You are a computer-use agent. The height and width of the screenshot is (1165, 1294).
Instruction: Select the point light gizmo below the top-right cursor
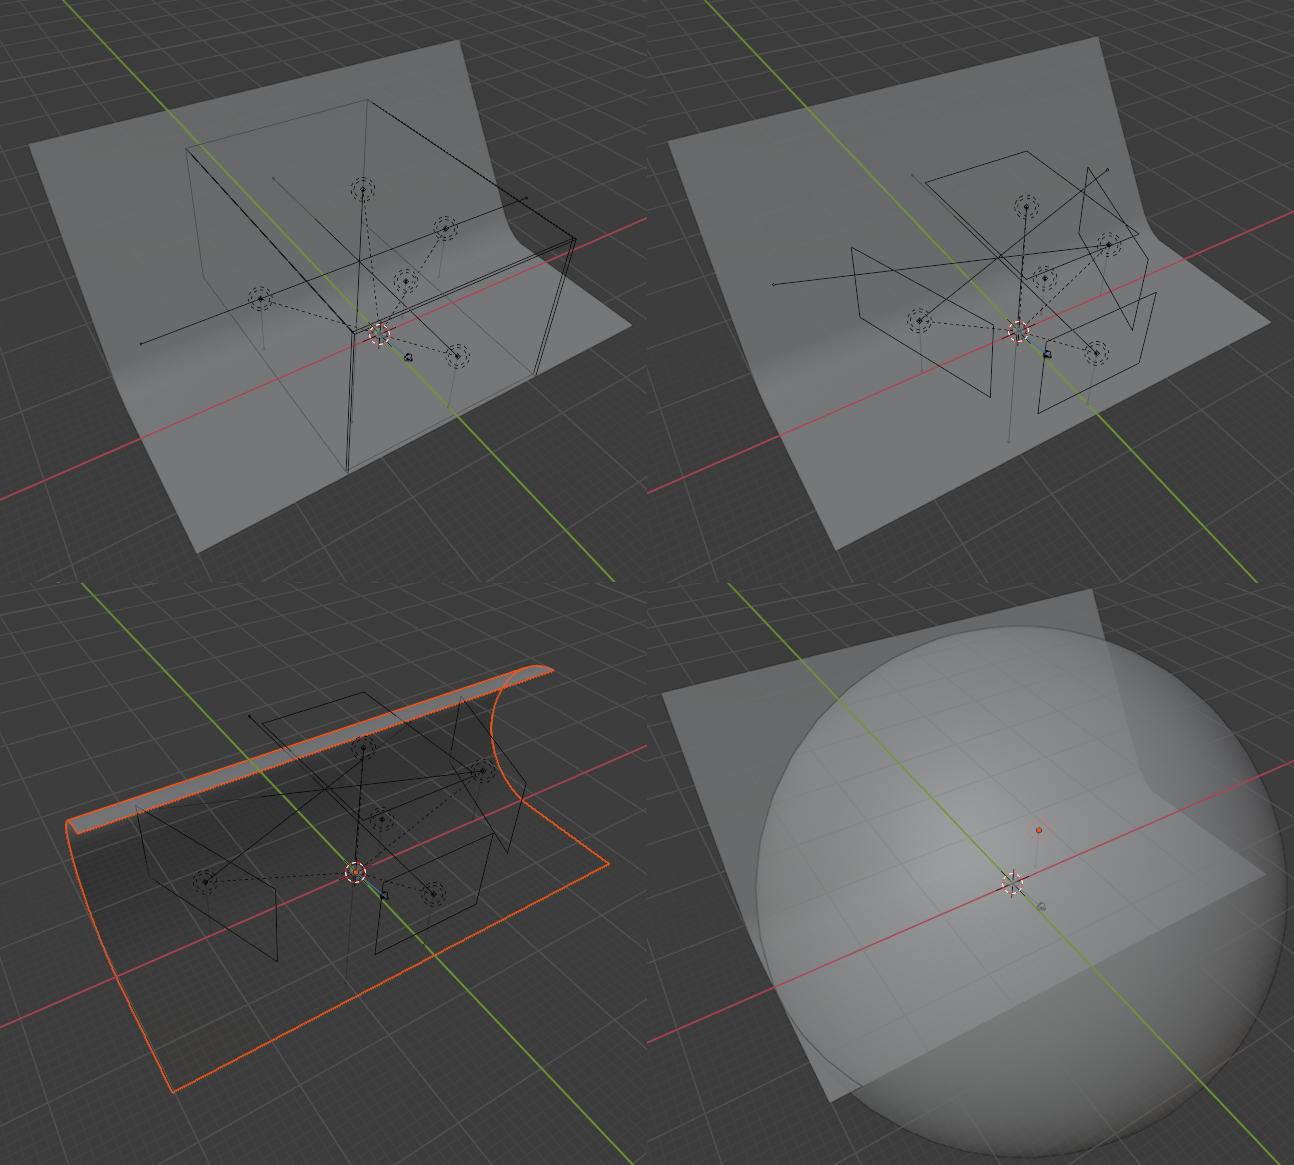click(x=1098, y=352)
